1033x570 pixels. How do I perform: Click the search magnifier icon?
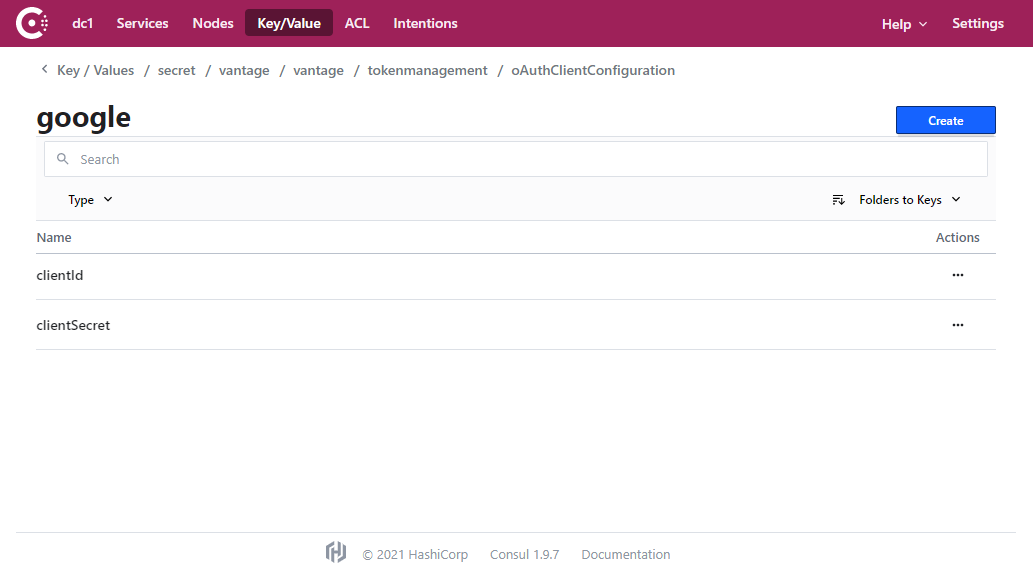point(63,159)
